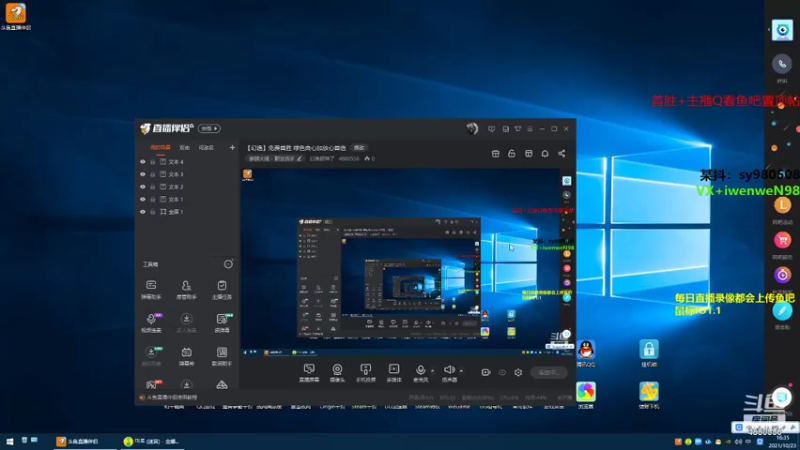Click the feedback icon in title bar
Image resolution: width=800 pixels, height=450 pixels.
coord(491,129)
